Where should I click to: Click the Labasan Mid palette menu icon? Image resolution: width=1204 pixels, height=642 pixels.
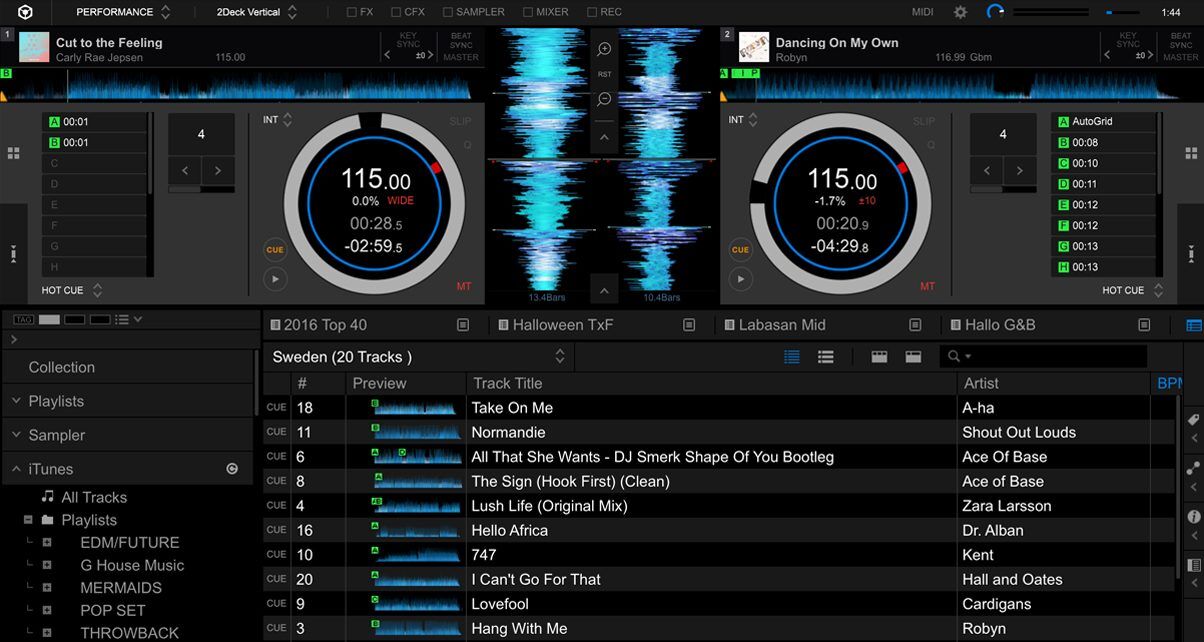pos(915,325)
